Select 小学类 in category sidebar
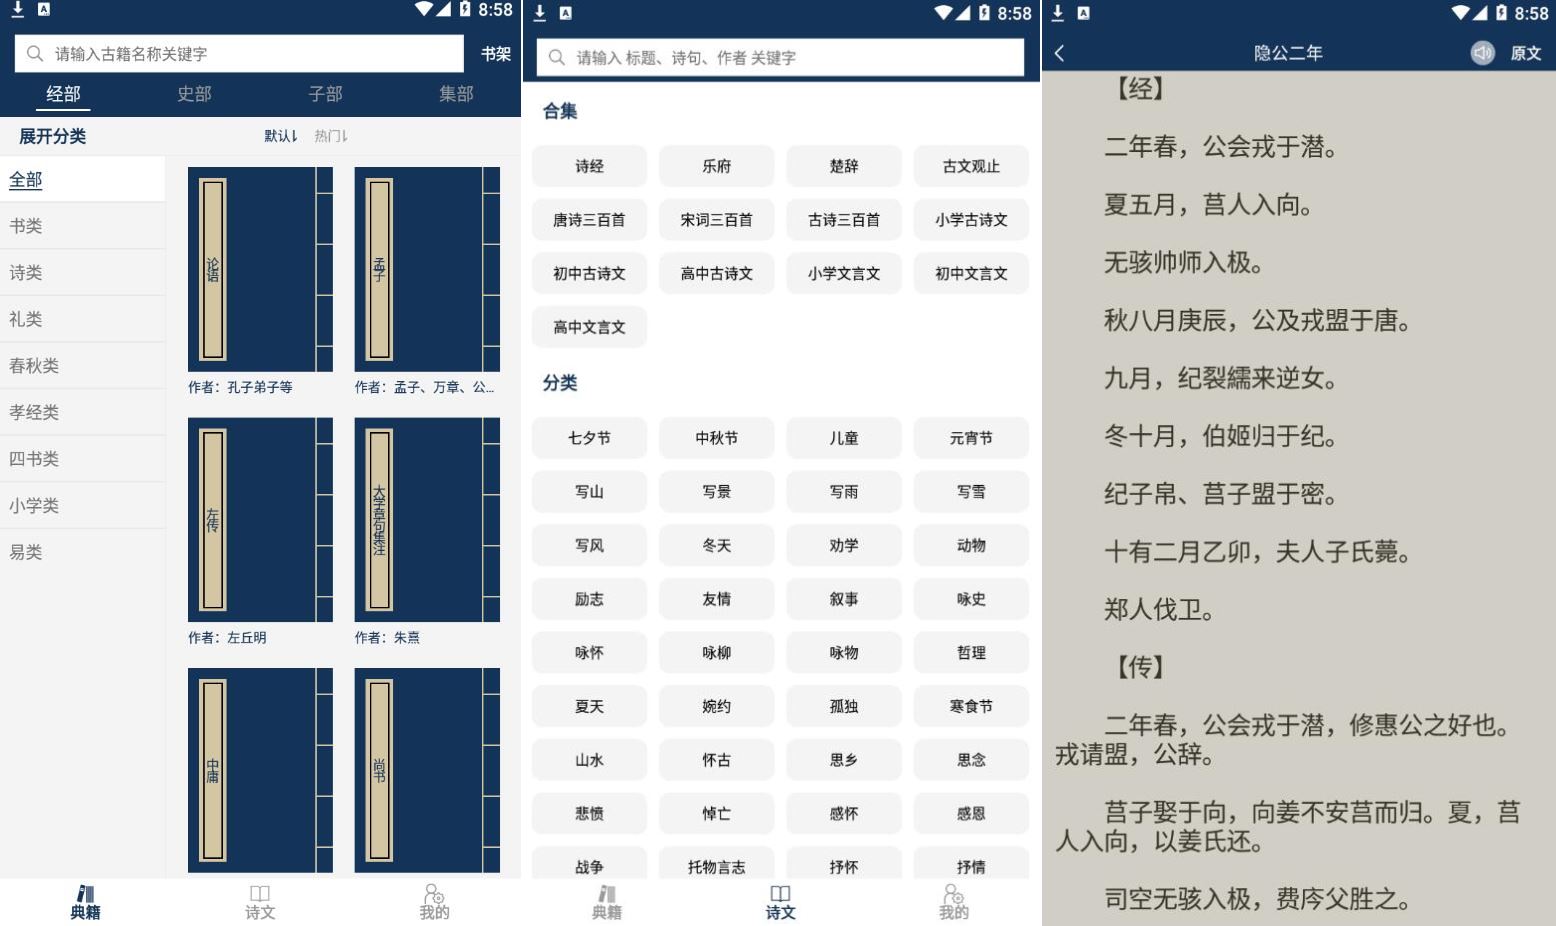The image size is (1556, 926). pyautogui.click(x=82, y=506)
